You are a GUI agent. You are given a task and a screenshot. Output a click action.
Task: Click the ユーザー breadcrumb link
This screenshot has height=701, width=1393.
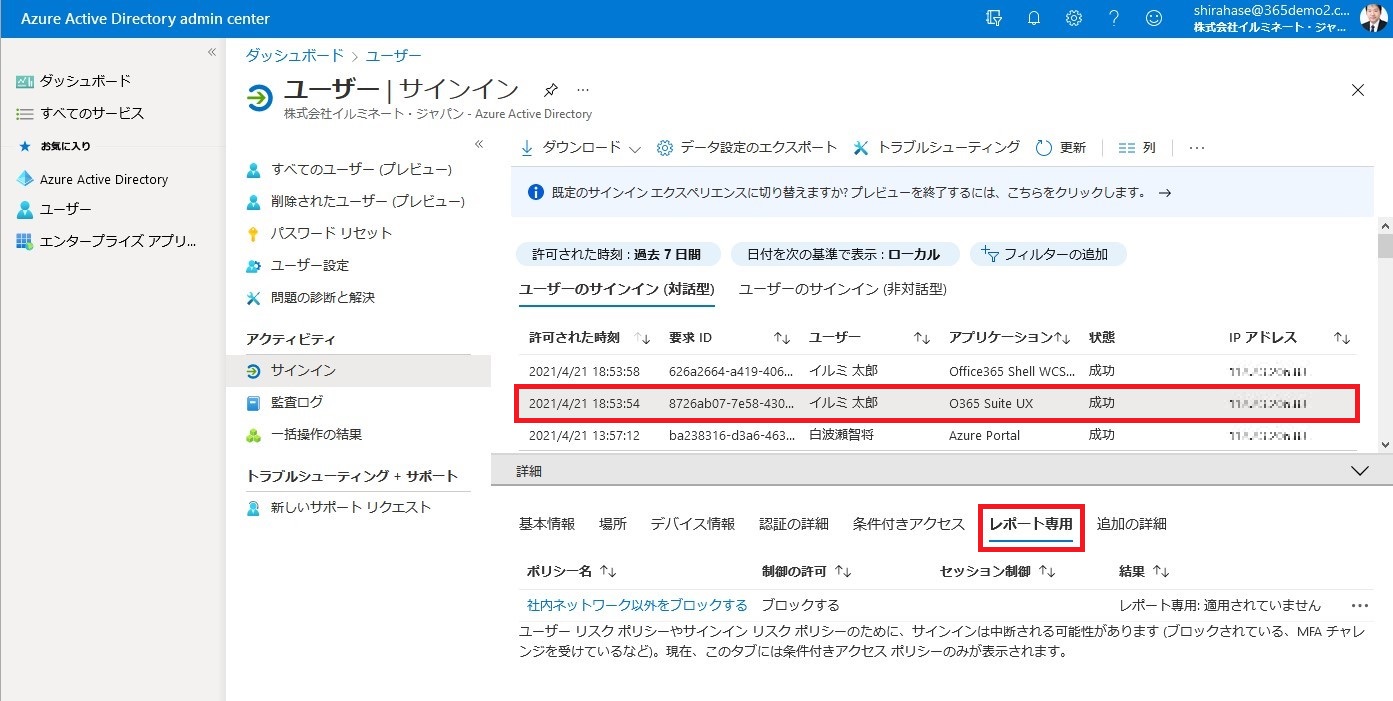click(393, 55)
